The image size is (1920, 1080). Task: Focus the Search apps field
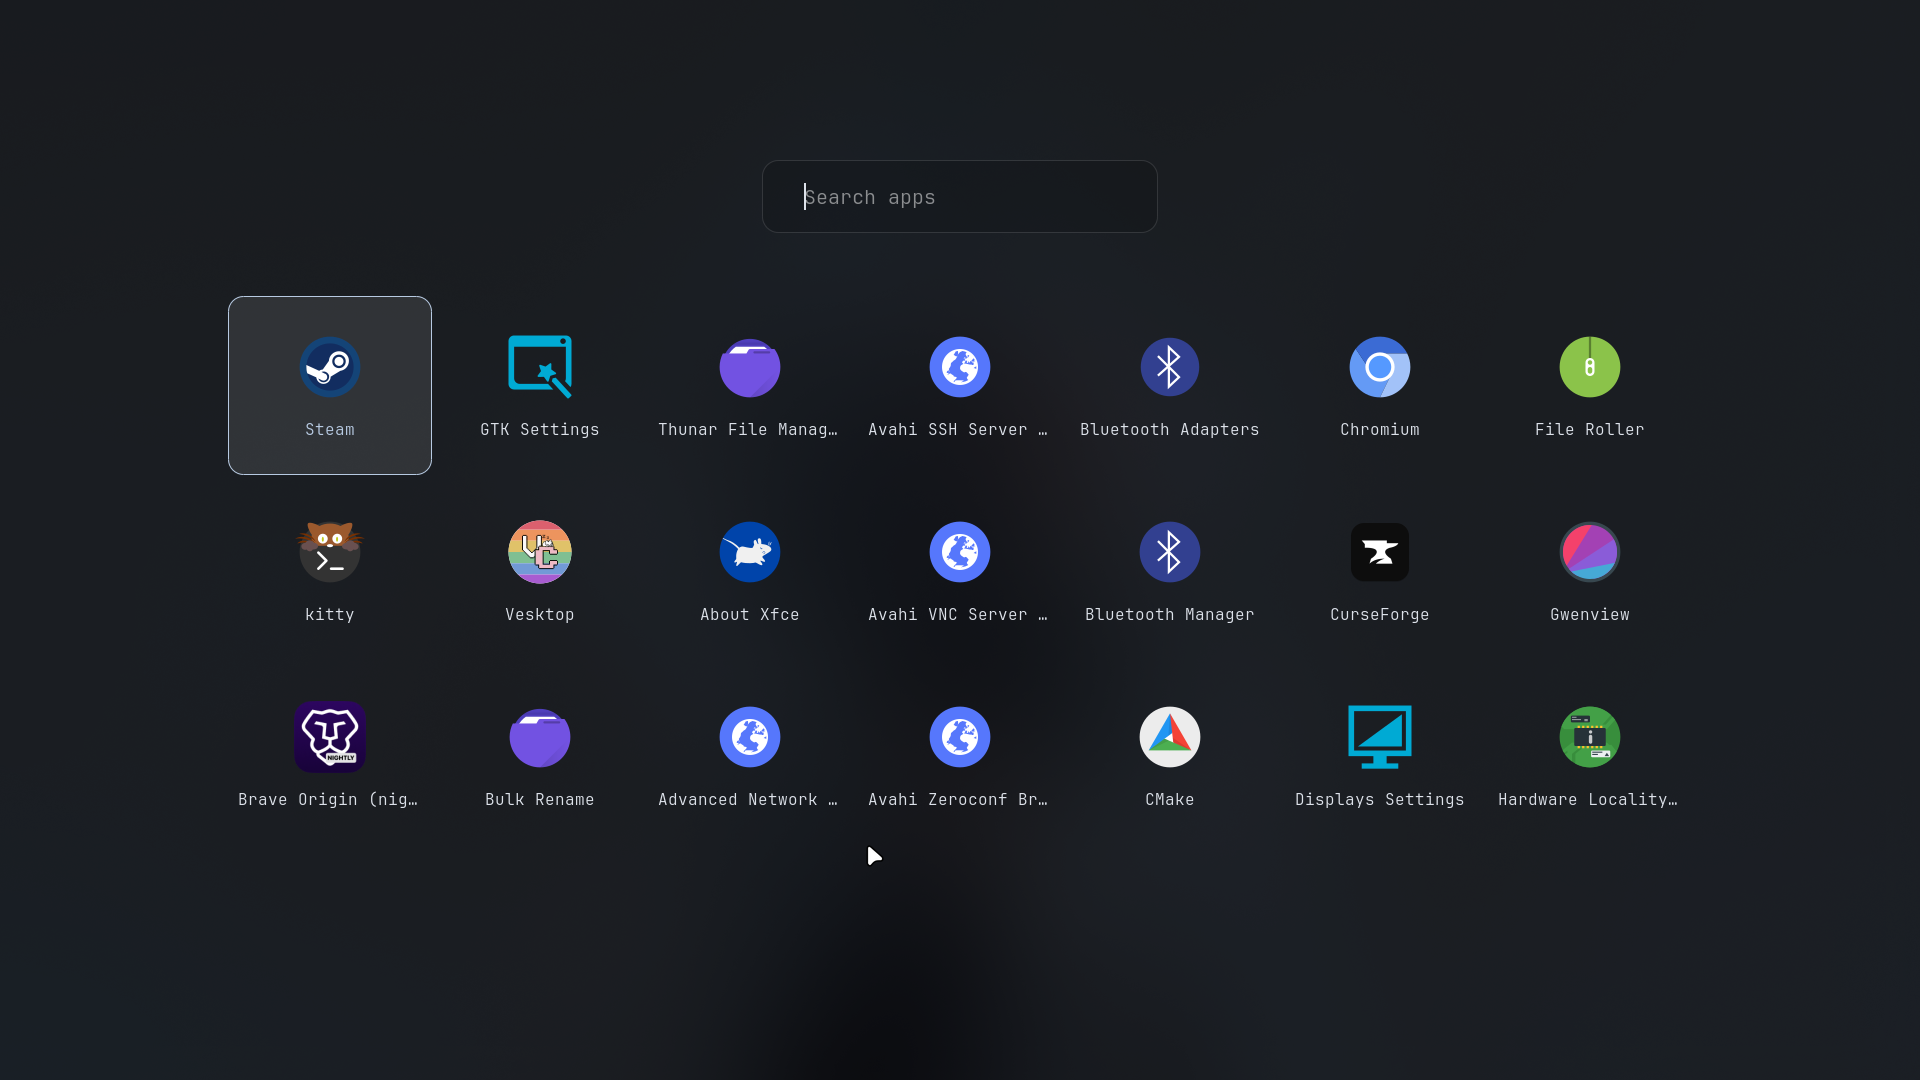click(x=960, y=197)
